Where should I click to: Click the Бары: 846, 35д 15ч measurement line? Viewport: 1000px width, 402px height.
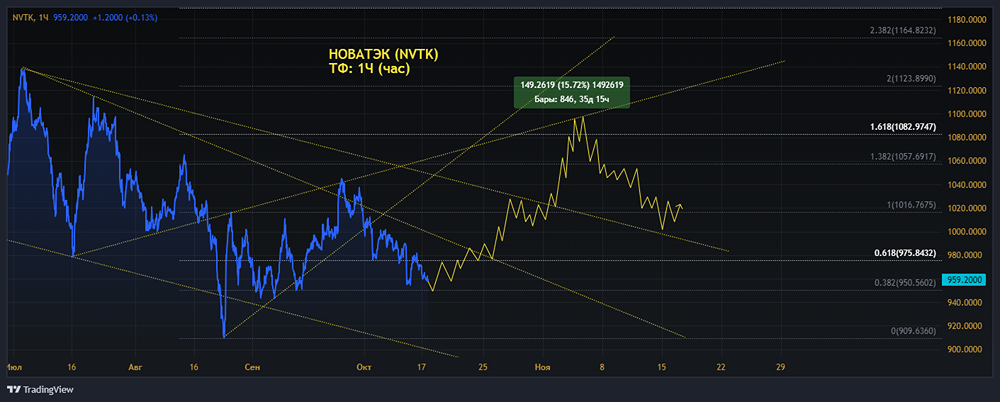click(x=572, y=100)
